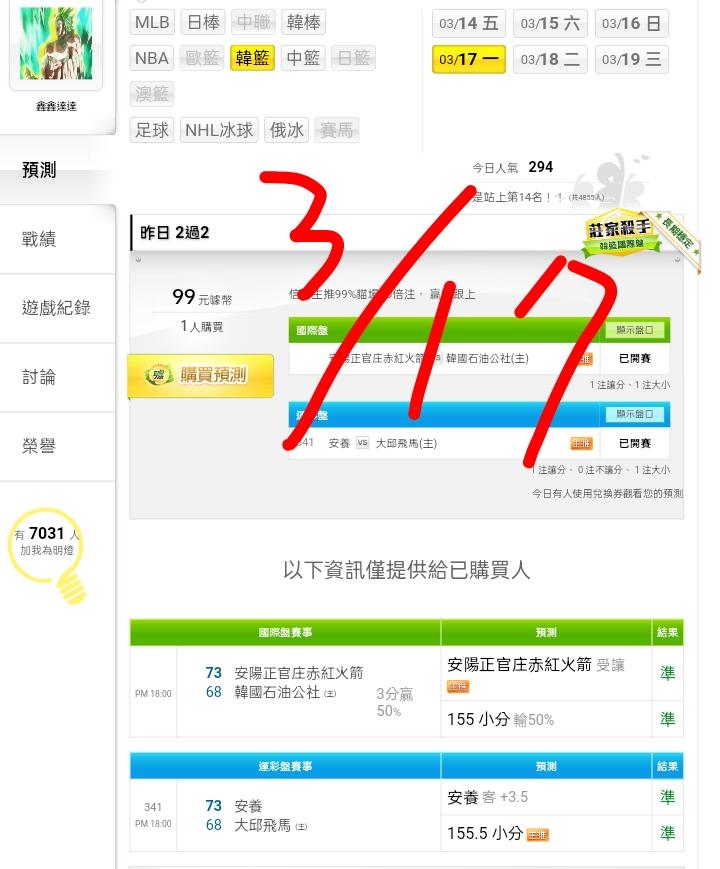The image size is (720, 869).
Task: Choose the 03/14 五 date
Action: click(468, 23)
